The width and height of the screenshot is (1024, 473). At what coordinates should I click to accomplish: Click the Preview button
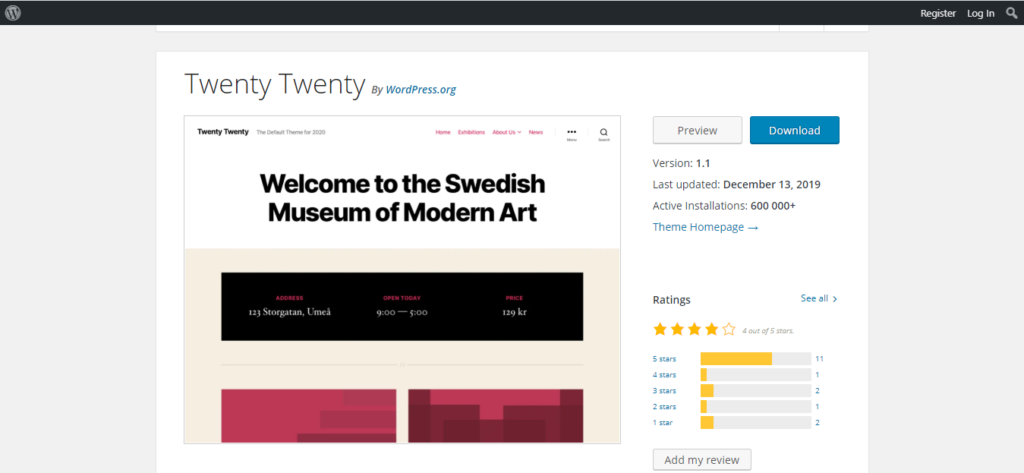click(697, 130)
